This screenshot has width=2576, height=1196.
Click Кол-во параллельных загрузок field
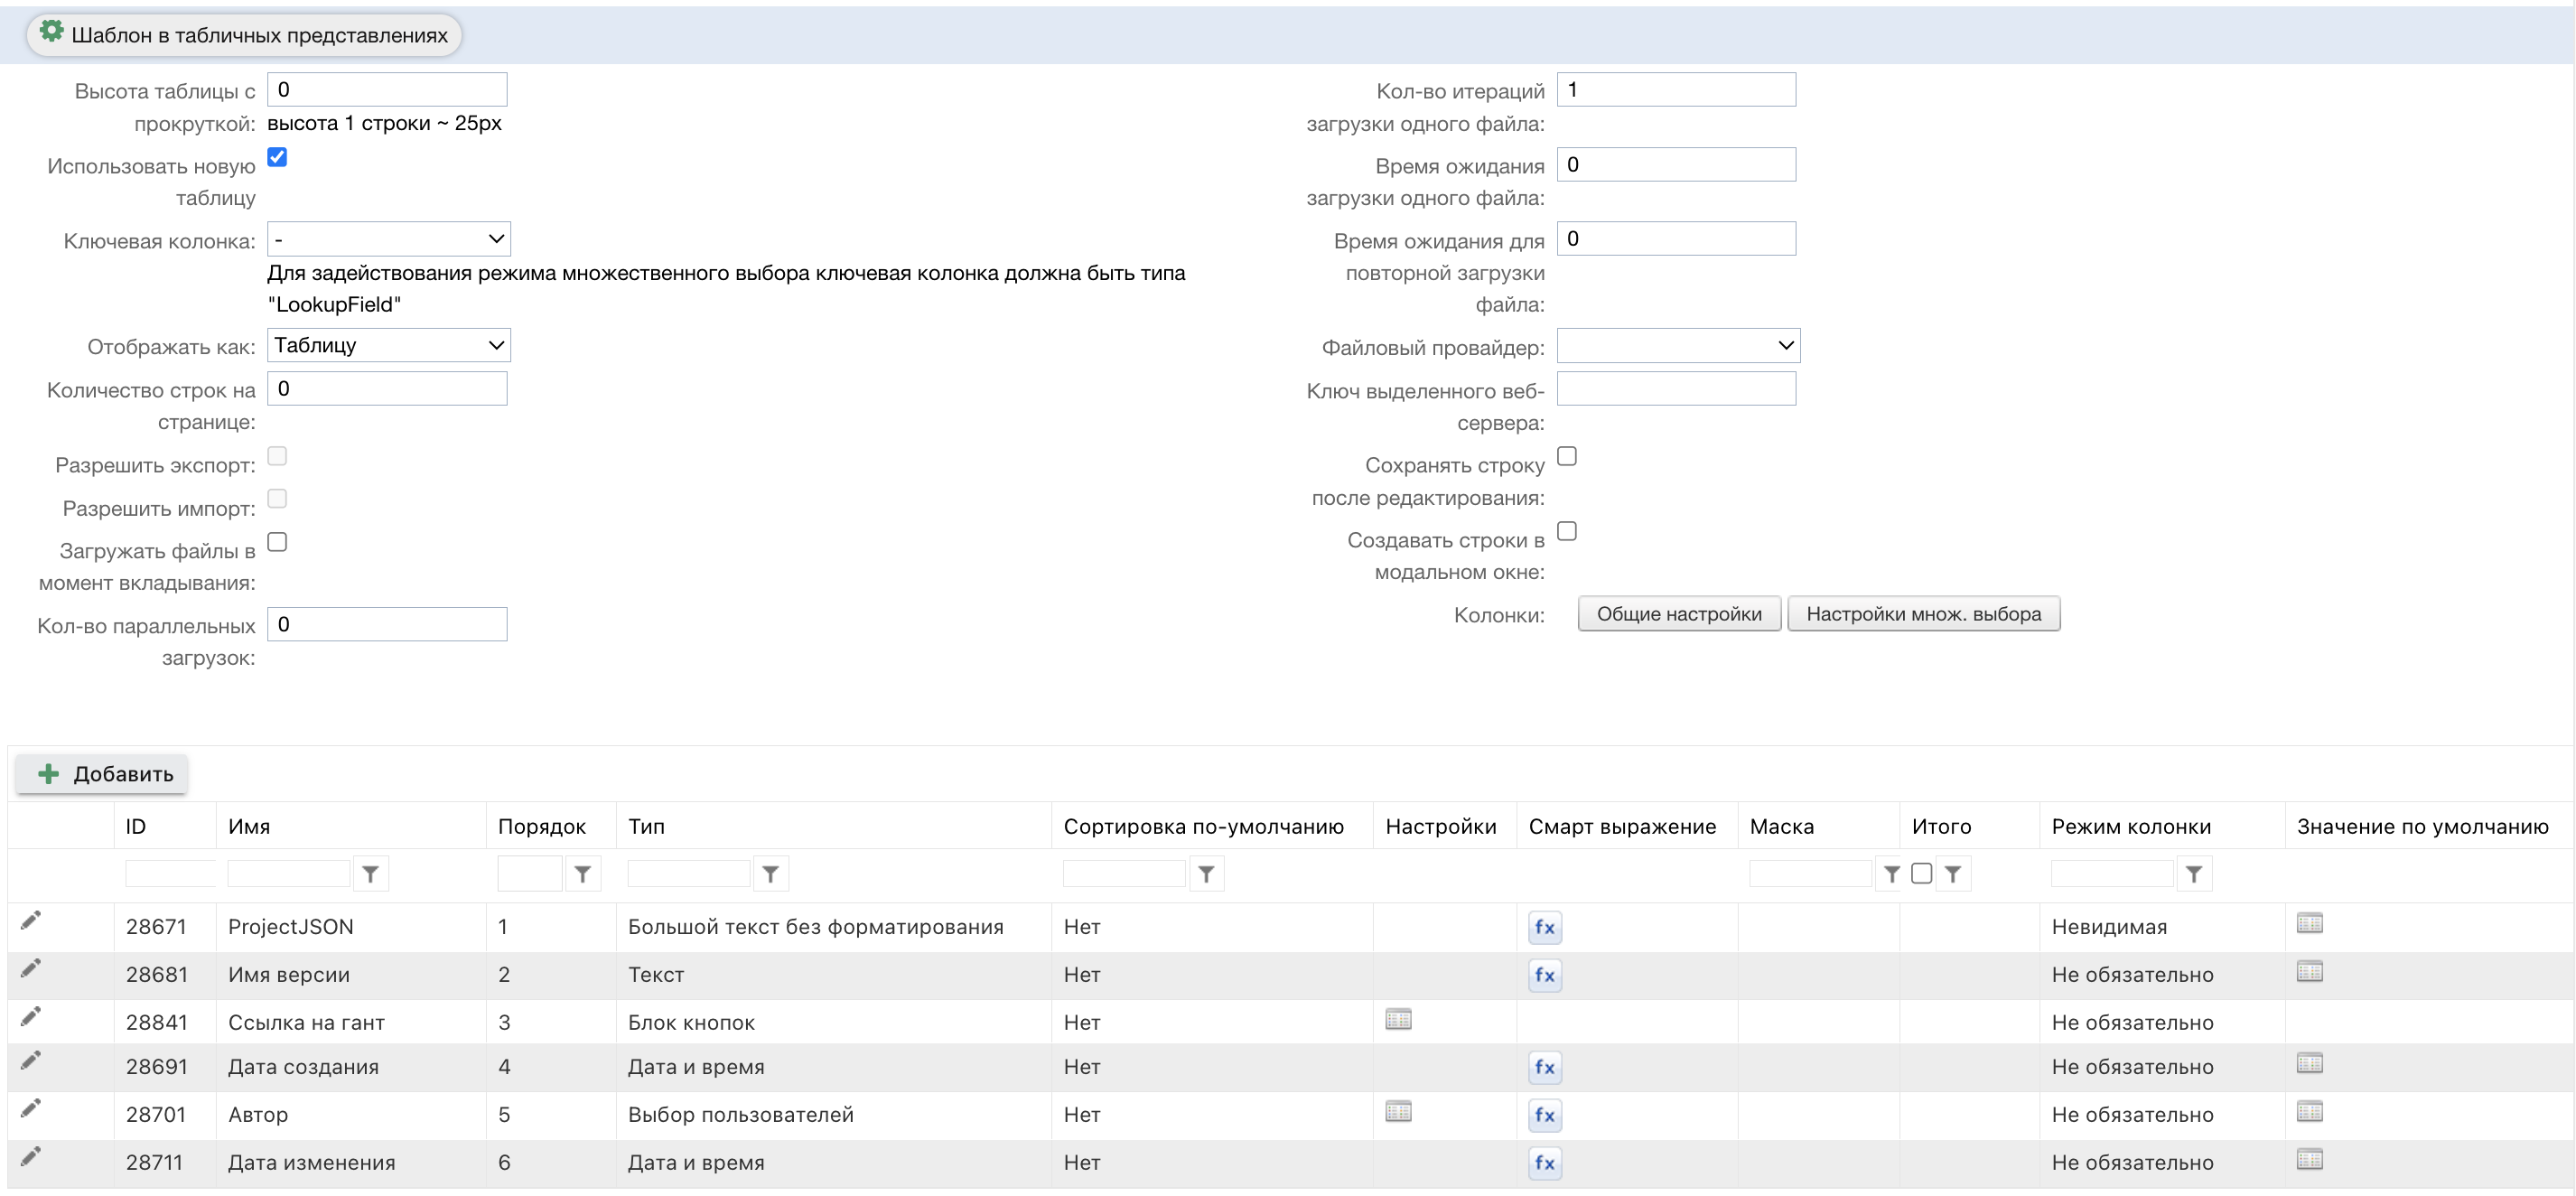(387, 625)
